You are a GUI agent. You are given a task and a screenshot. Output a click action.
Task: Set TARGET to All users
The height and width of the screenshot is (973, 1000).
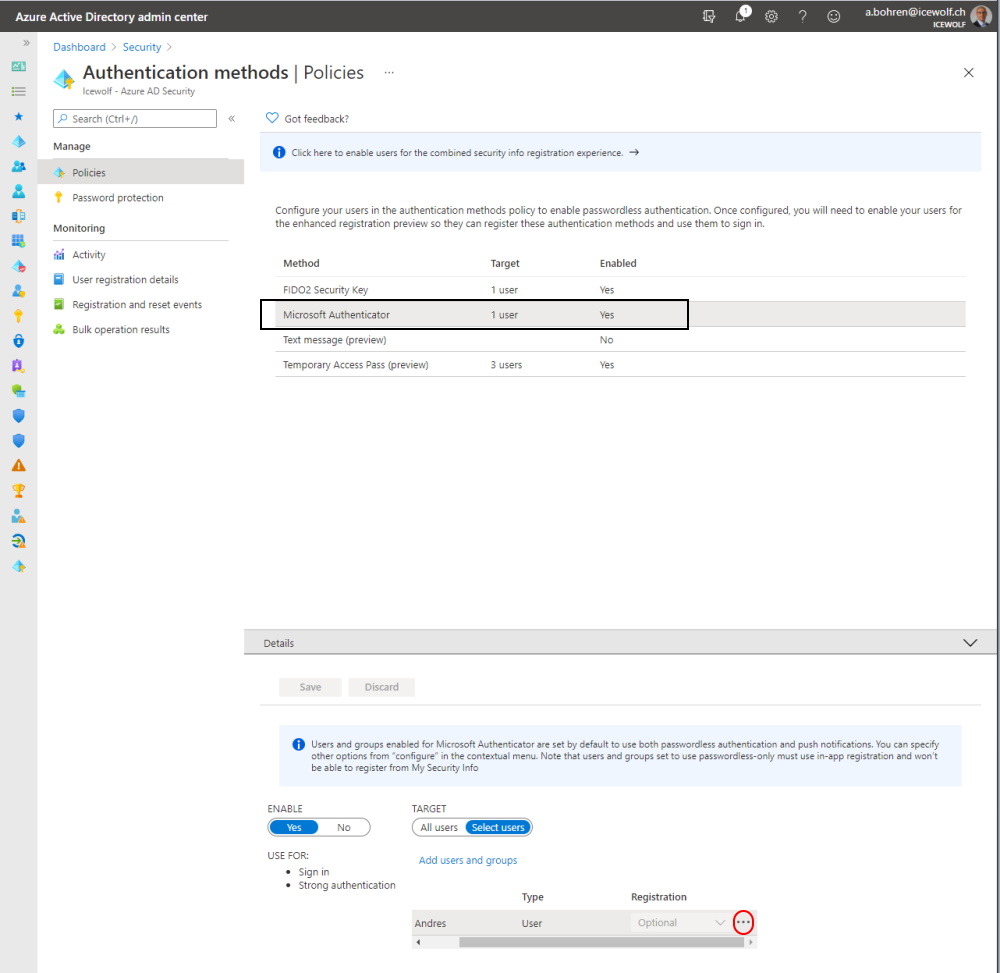439,827
